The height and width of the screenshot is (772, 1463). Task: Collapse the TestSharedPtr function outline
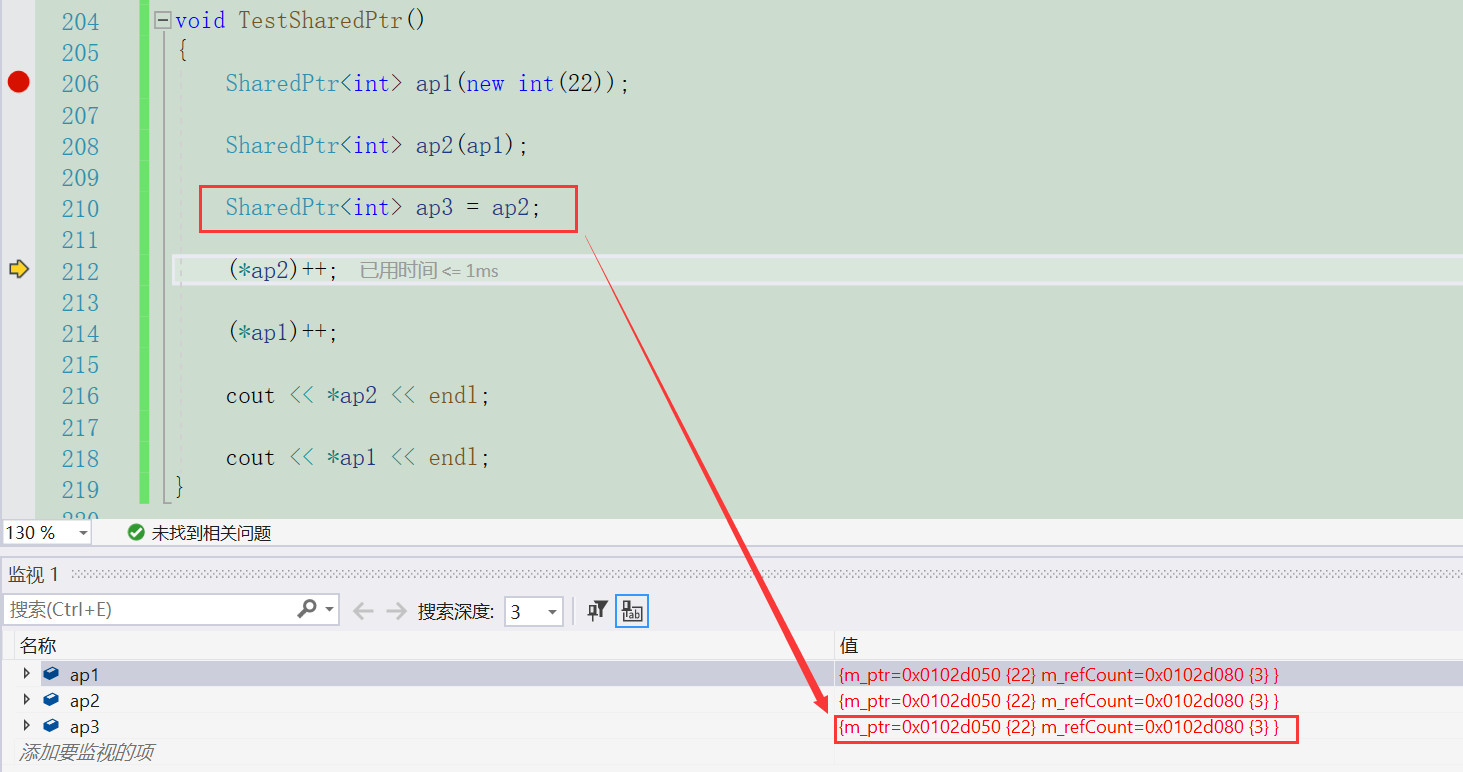pyautogui.click(x=163, y=21)
